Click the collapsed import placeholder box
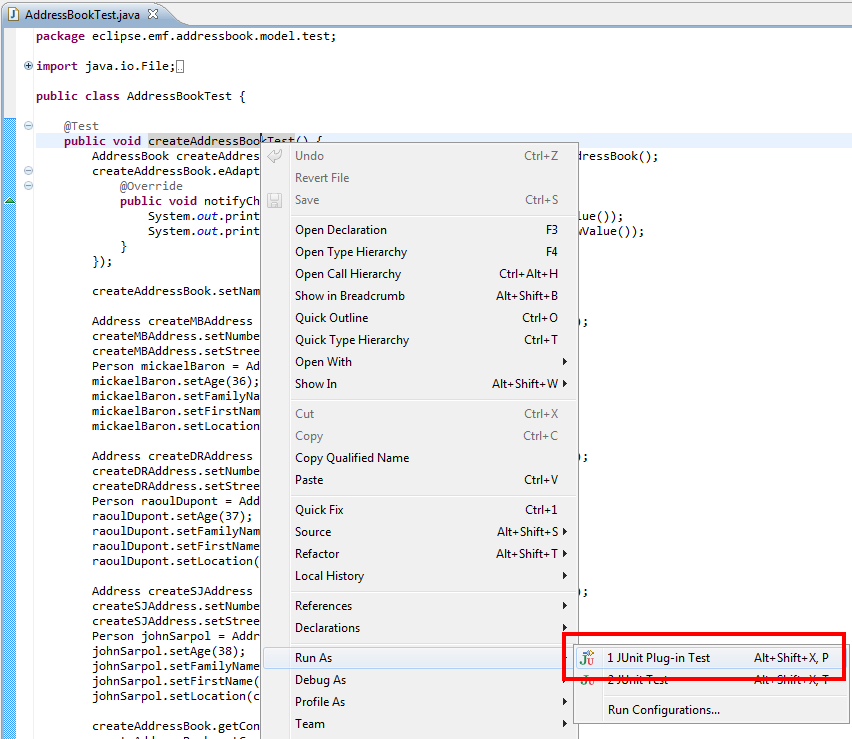This screenshot has width=852, height=739. click(x=180, y=67)
